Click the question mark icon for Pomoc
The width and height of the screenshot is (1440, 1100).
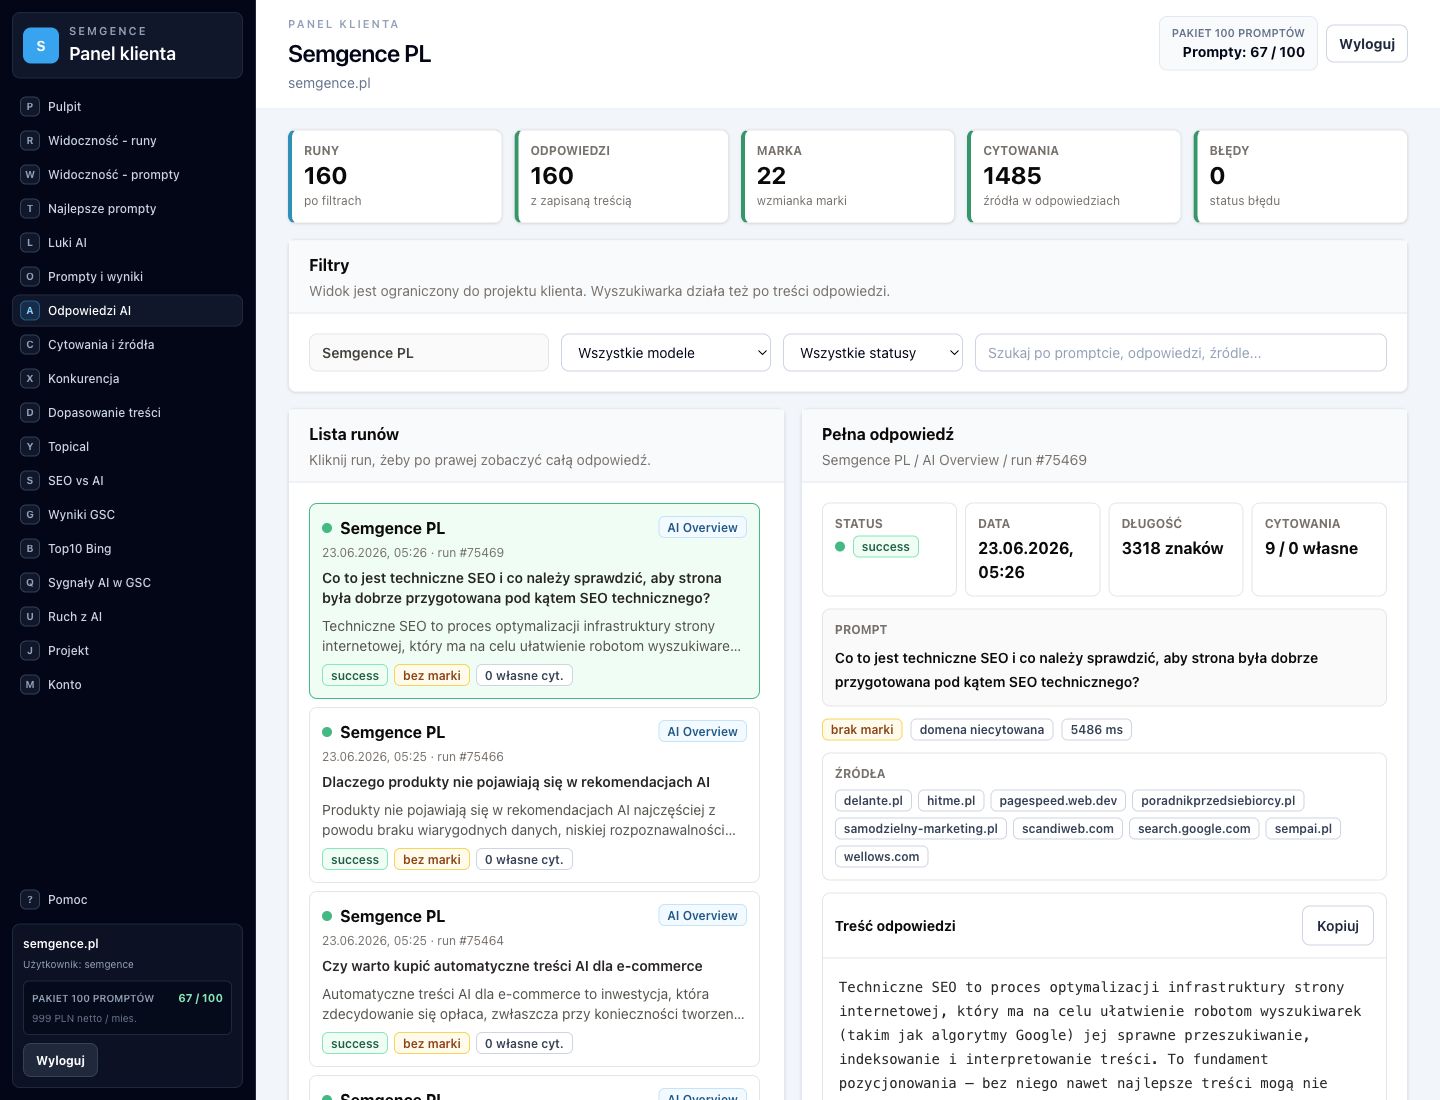pos(30,900)
